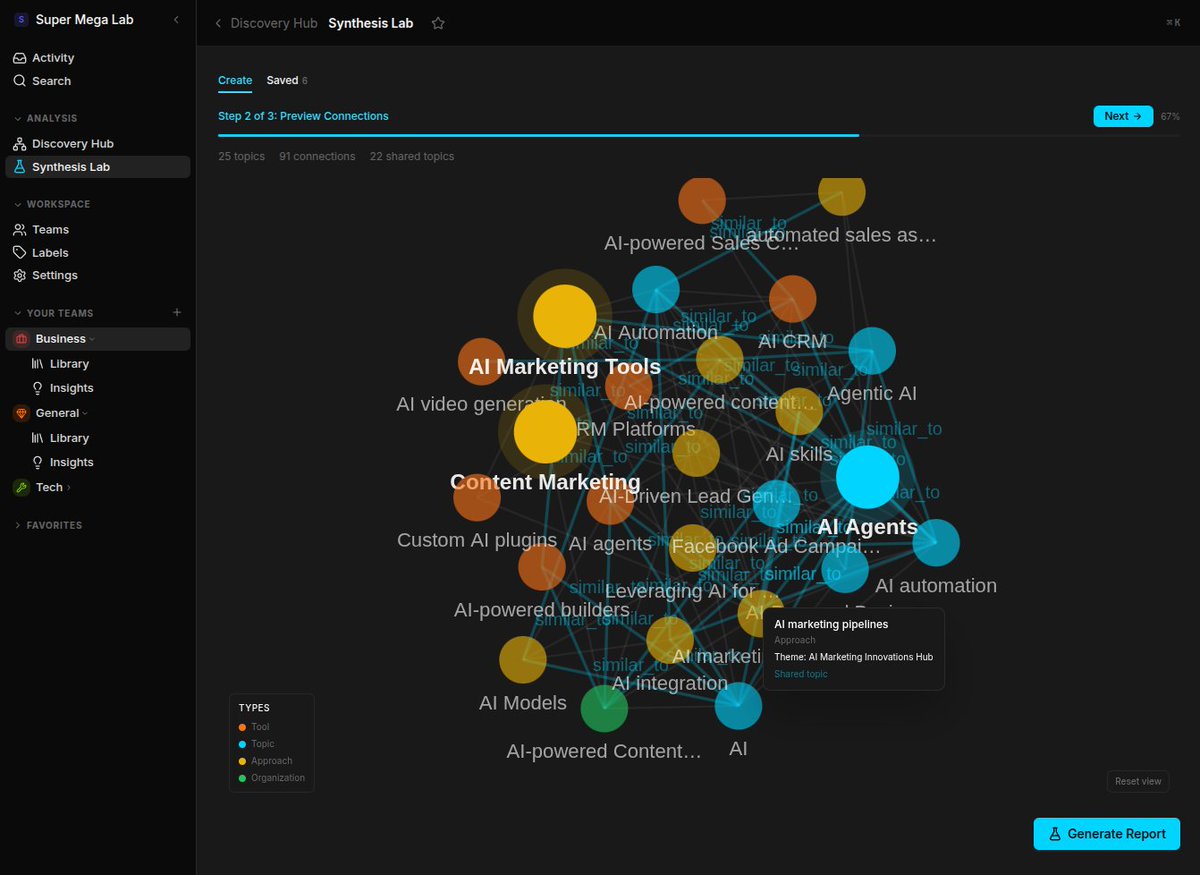Viewport: 1200px width, 875px height.
Task: Select the AI Models graph node
Action: click(522, 660)
